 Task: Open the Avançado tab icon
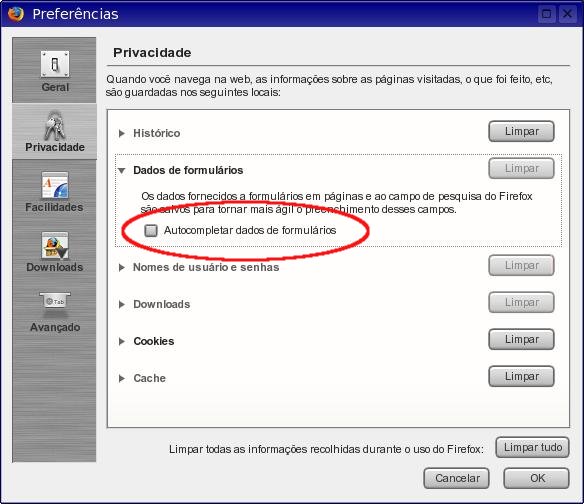55,301
